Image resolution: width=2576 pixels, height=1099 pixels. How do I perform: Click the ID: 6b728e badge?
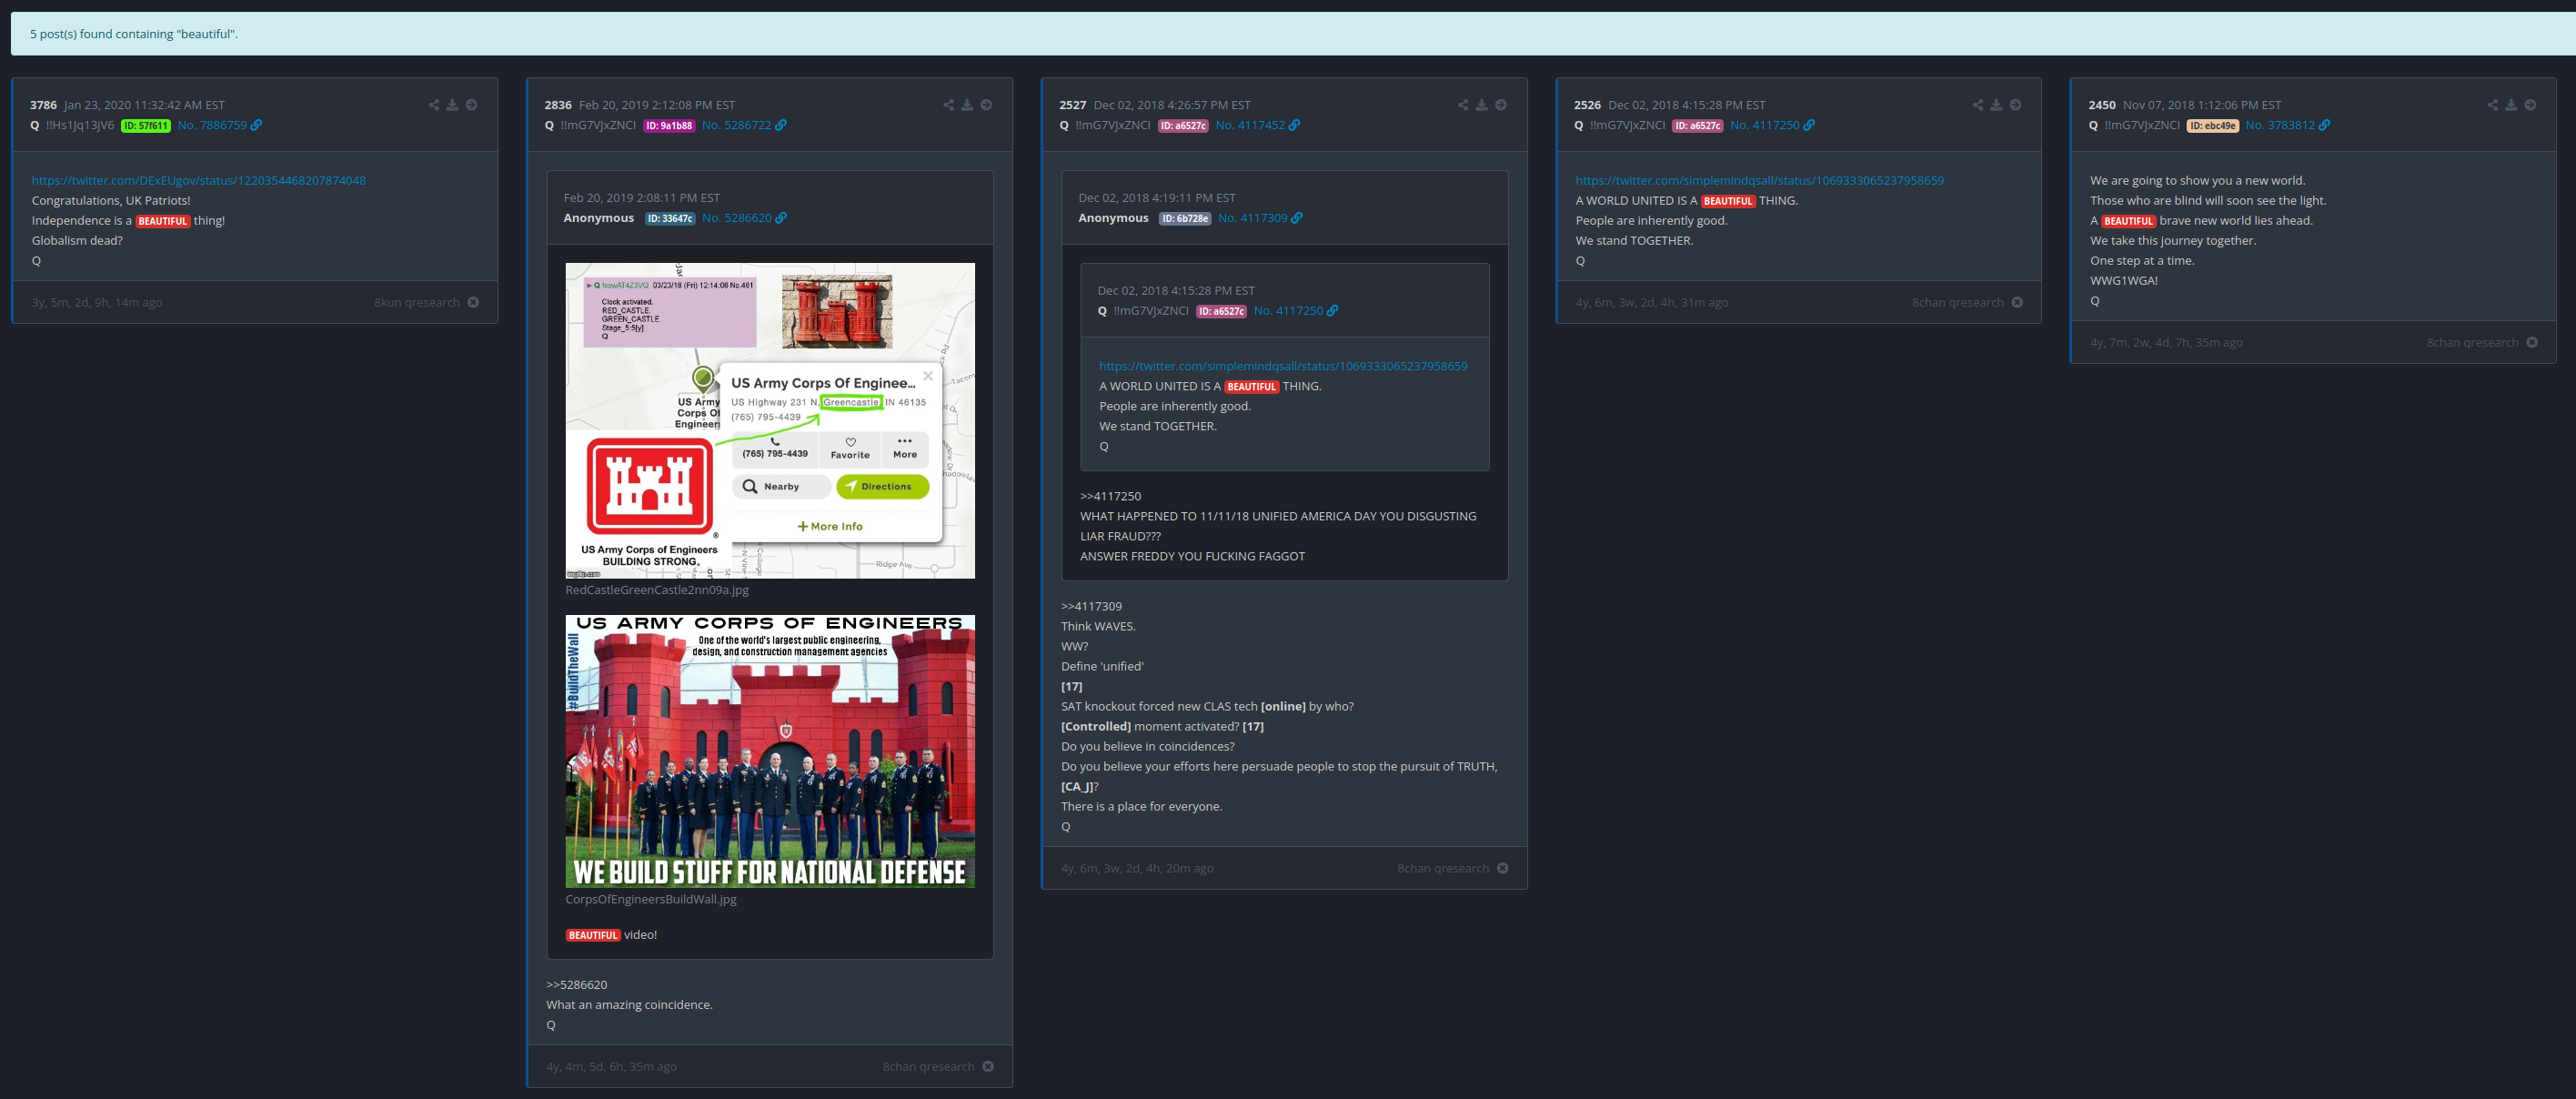click(x=1184, y=219)
